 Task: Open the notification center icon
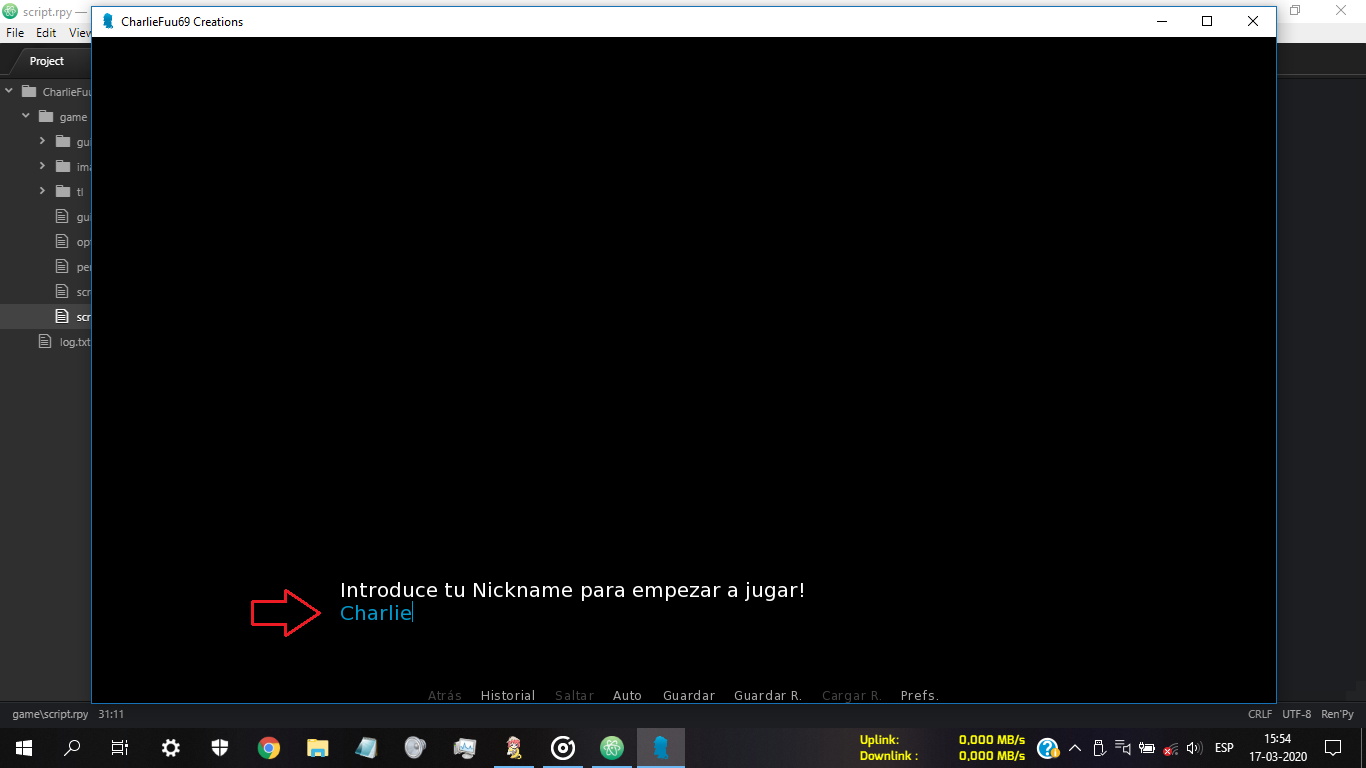1332,748
